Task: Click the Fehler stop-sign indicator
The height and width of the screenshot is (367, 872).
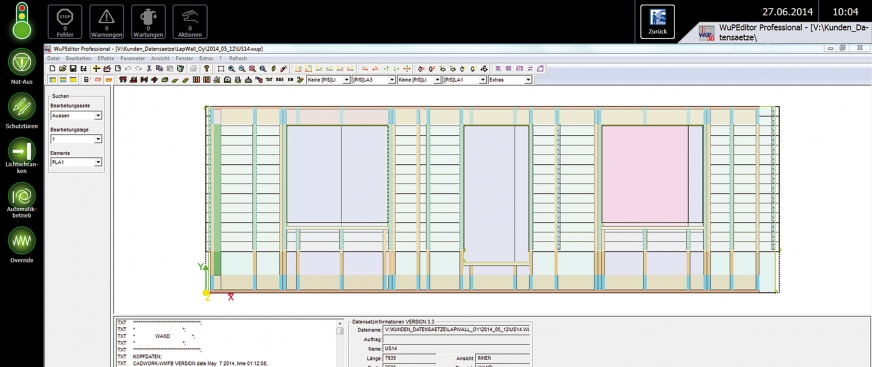Action: click(65, 22)
